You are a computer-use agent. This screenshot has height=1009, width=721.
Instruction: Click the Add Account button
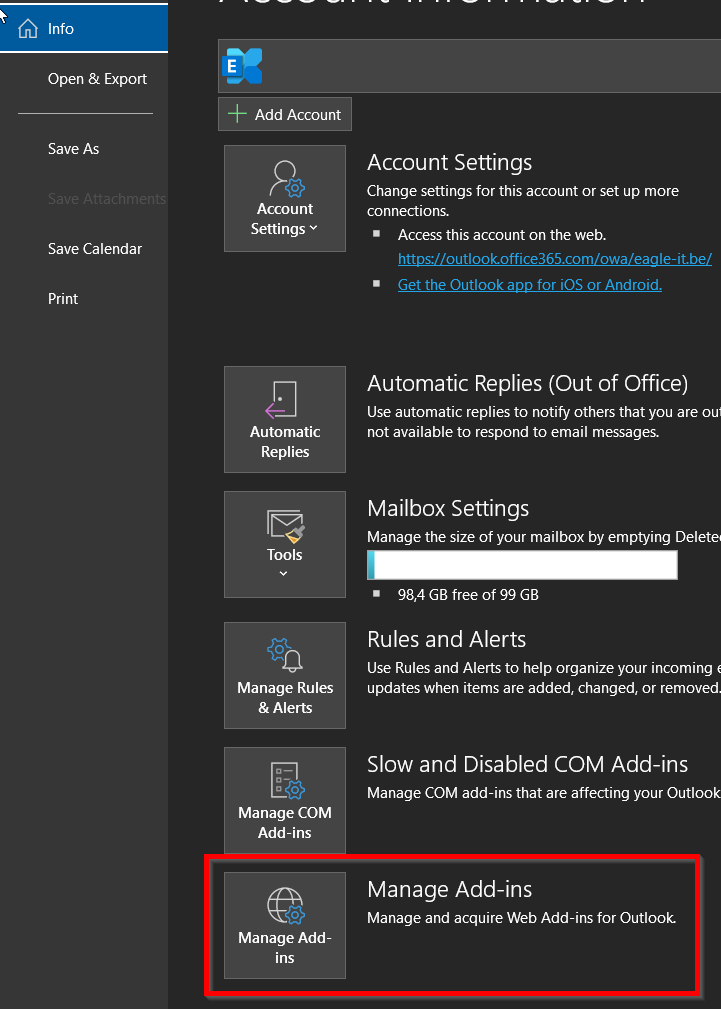[x=285, y=115]
